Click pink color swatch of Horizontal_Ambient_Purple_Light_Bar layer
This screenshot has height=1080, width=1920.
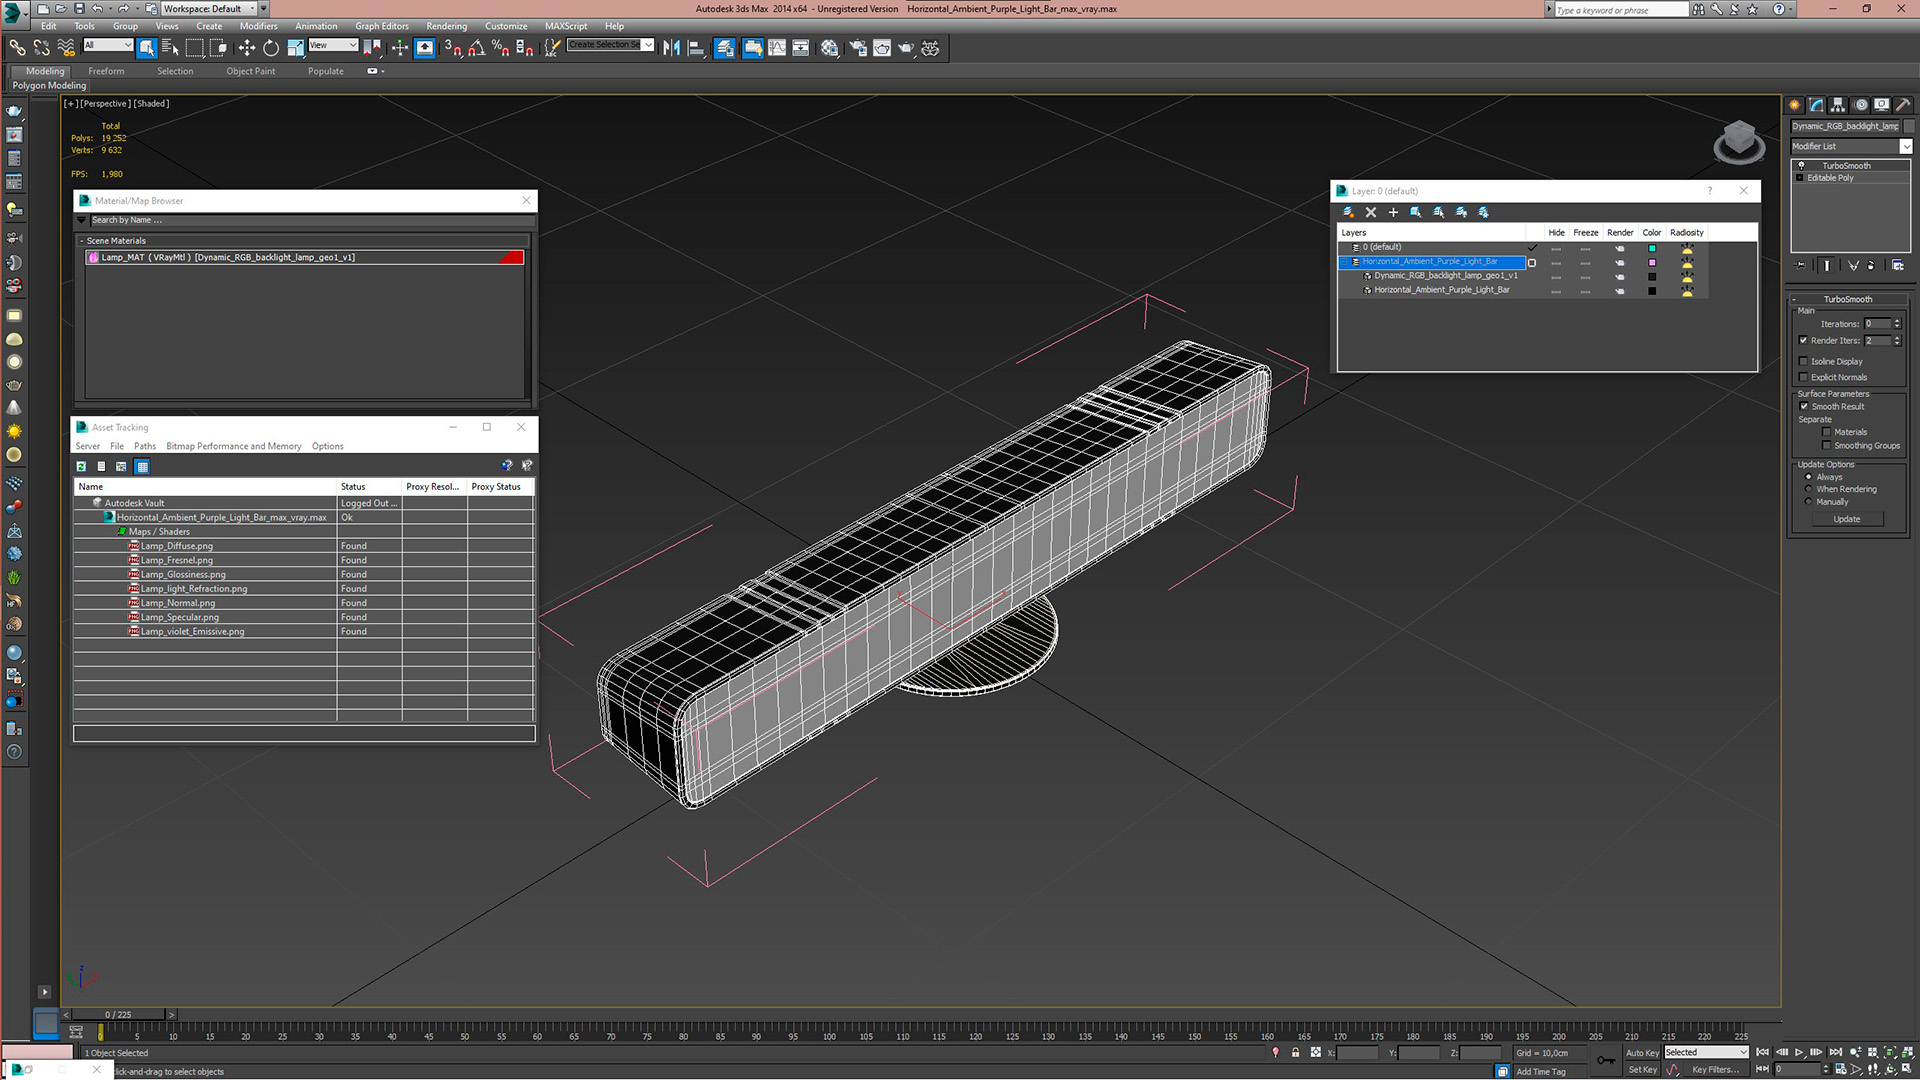1652,262
